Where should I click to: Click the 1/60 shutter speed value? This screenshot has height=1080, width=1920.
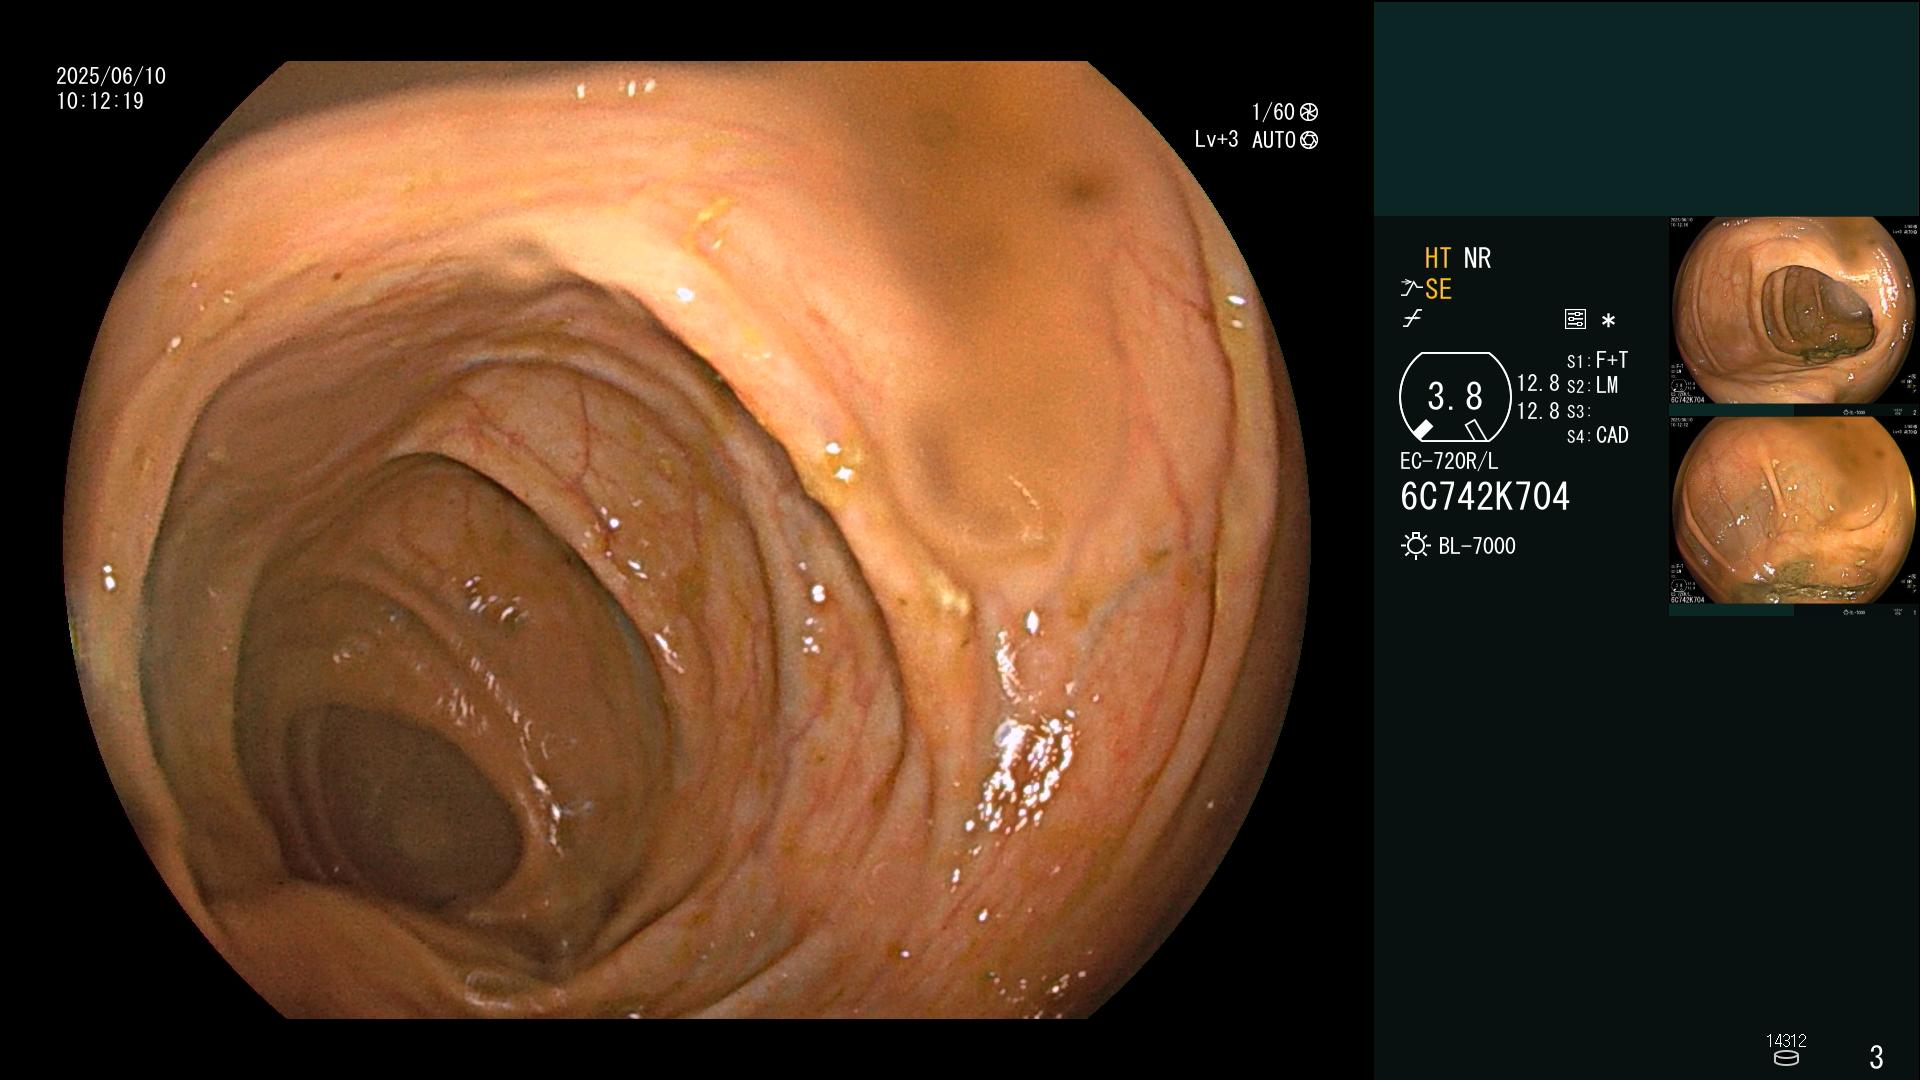[1273, 112]
